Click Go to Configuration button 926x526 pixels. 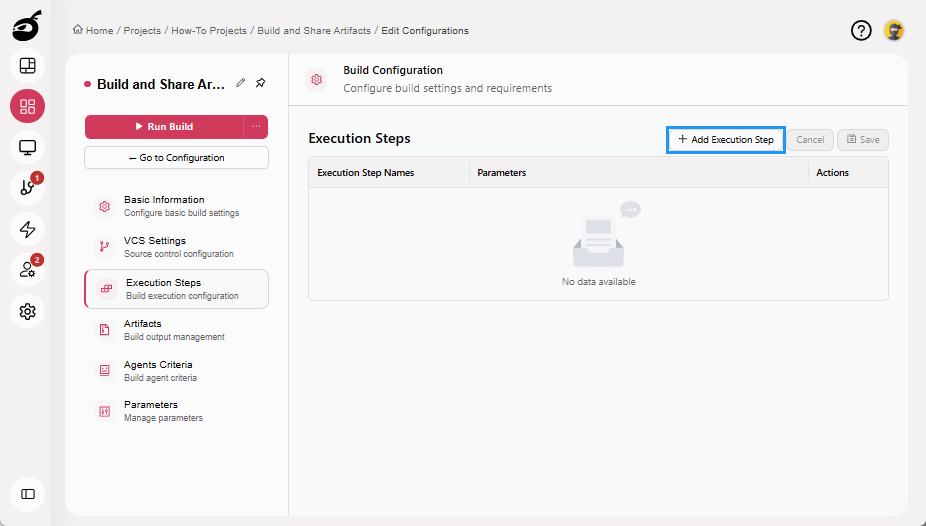(x=176, y=158)
